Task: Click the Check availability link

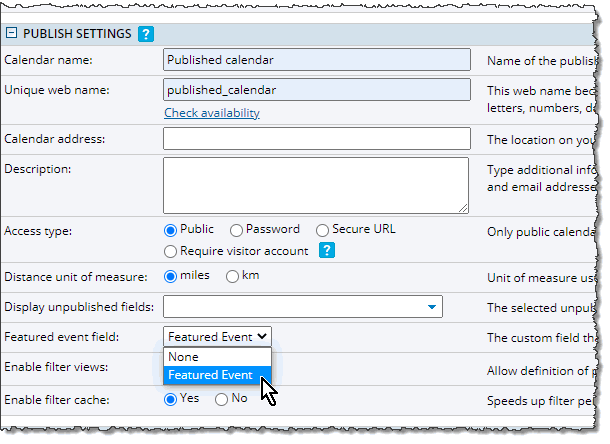Action: click(212, 113)
